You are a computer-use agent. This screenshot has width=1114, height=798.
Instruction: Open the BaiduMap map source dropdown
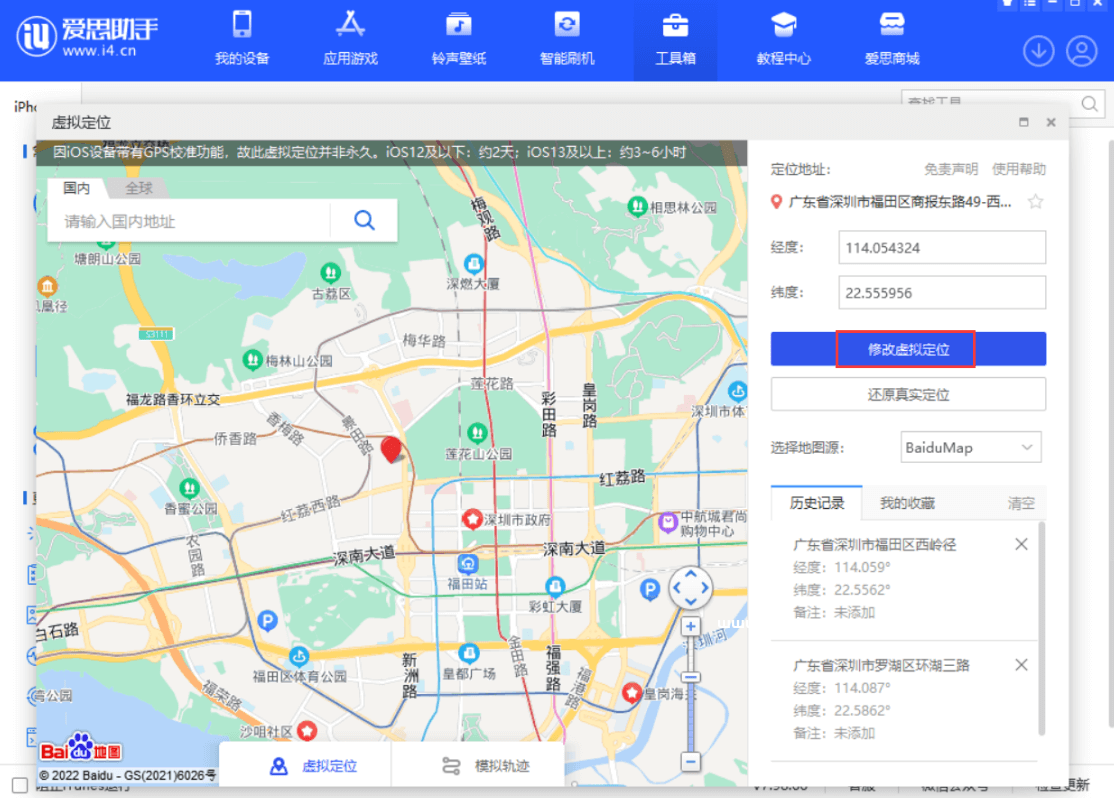[969, 447]
